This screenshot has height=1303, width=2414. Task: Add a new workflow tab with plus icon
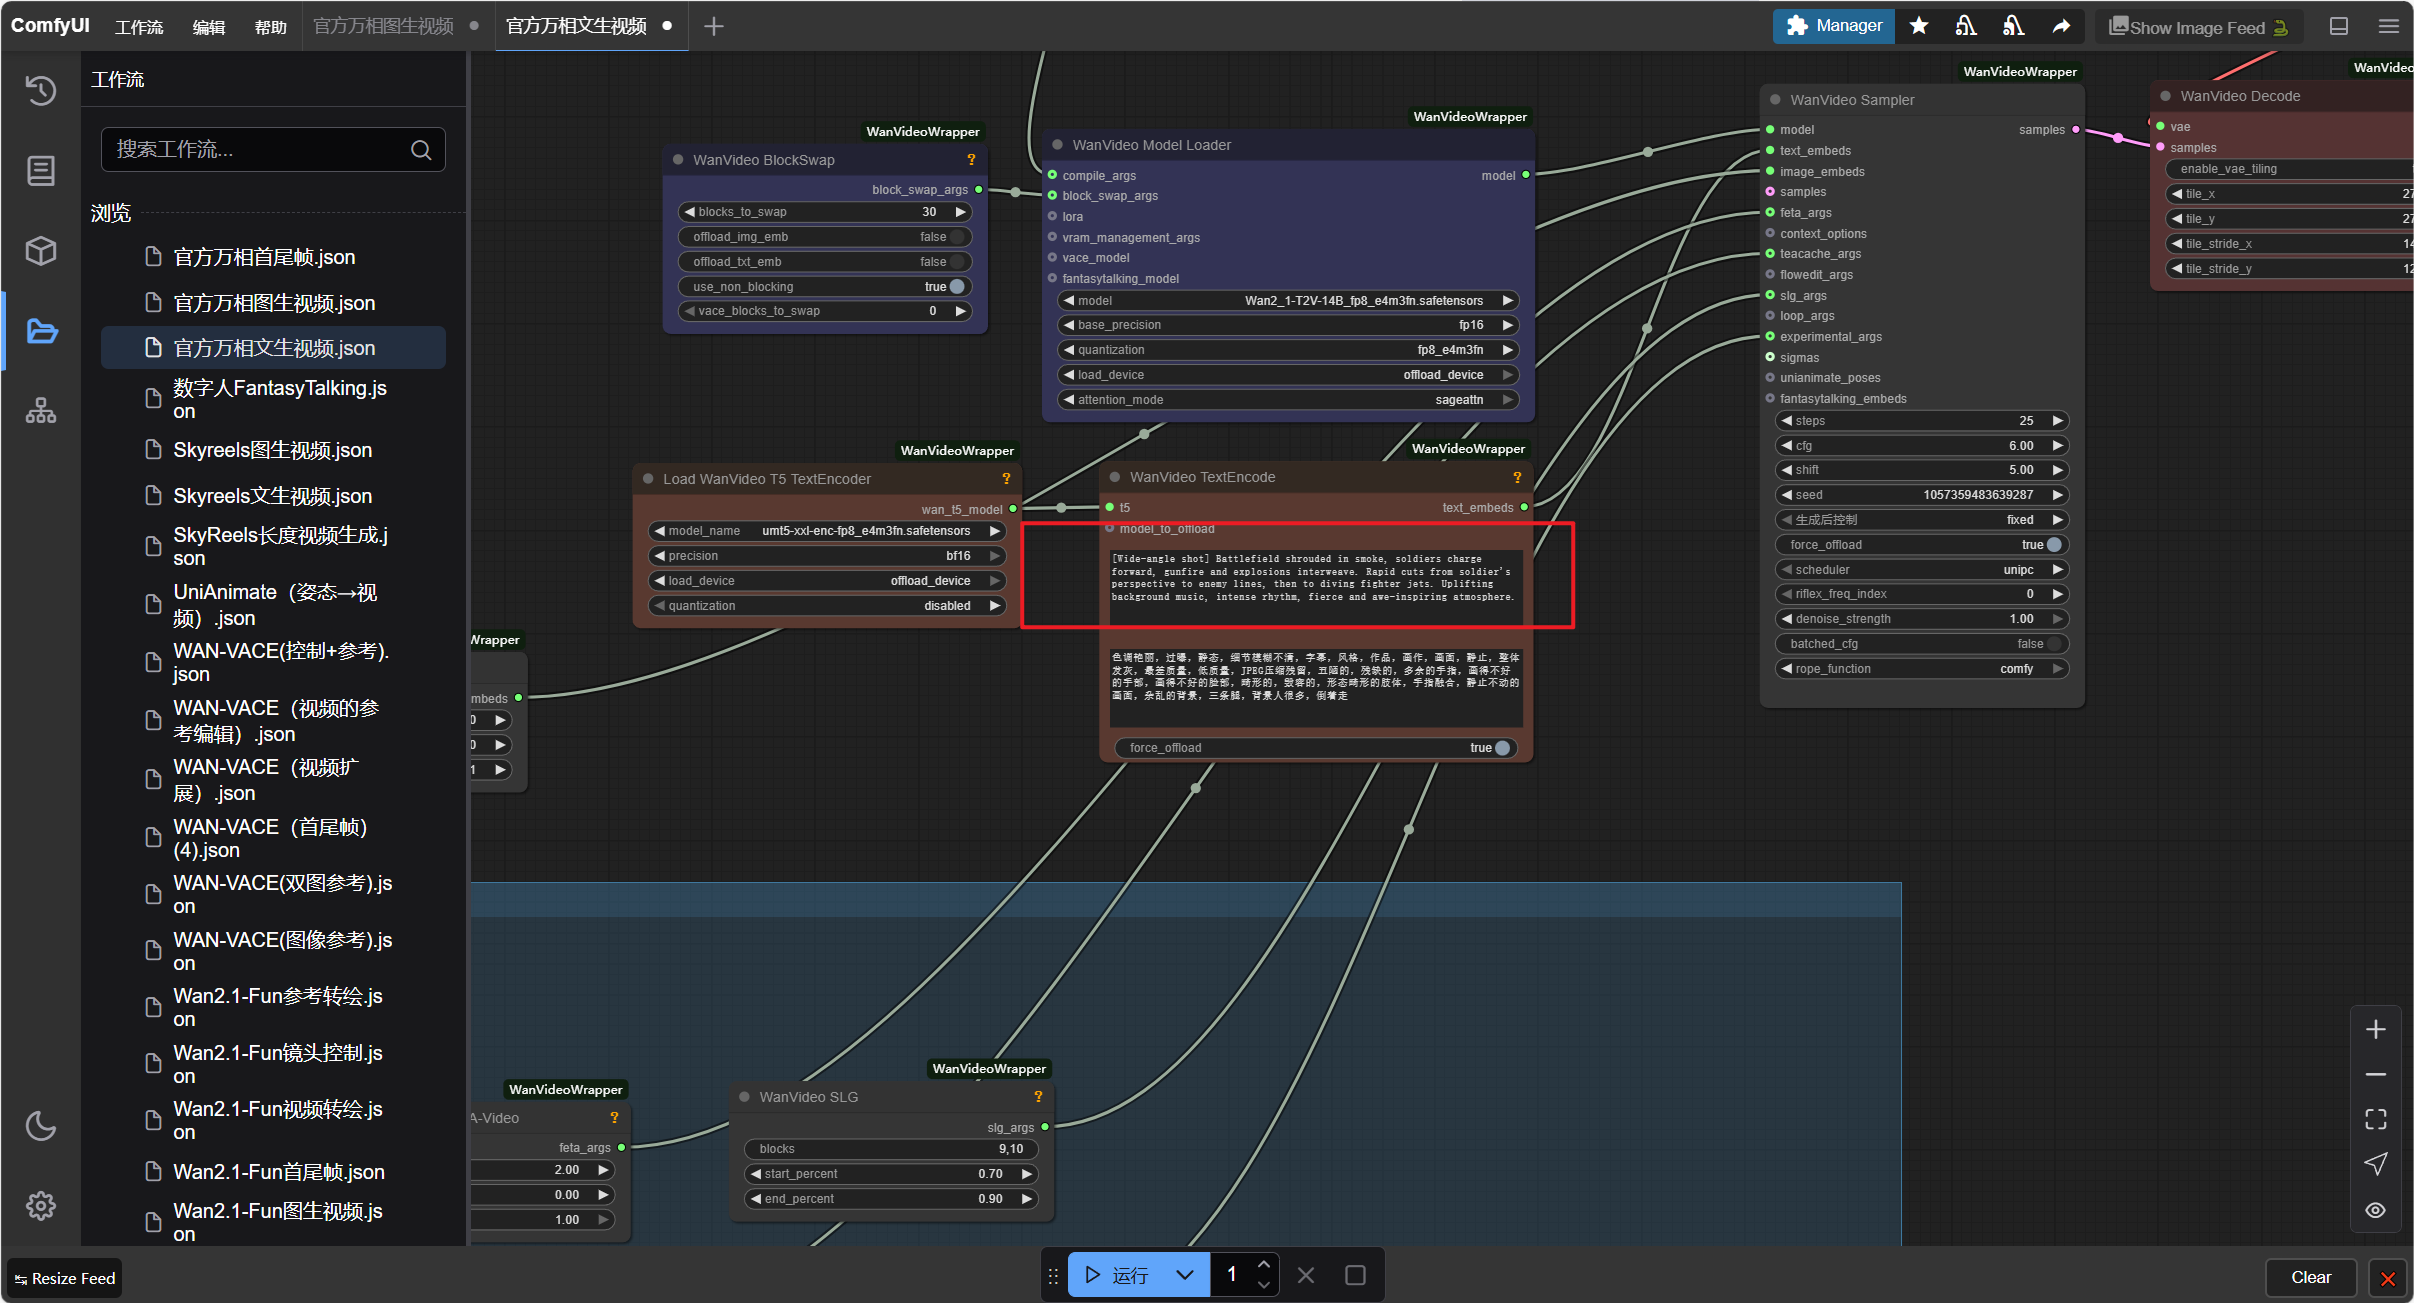click(713, 26)
